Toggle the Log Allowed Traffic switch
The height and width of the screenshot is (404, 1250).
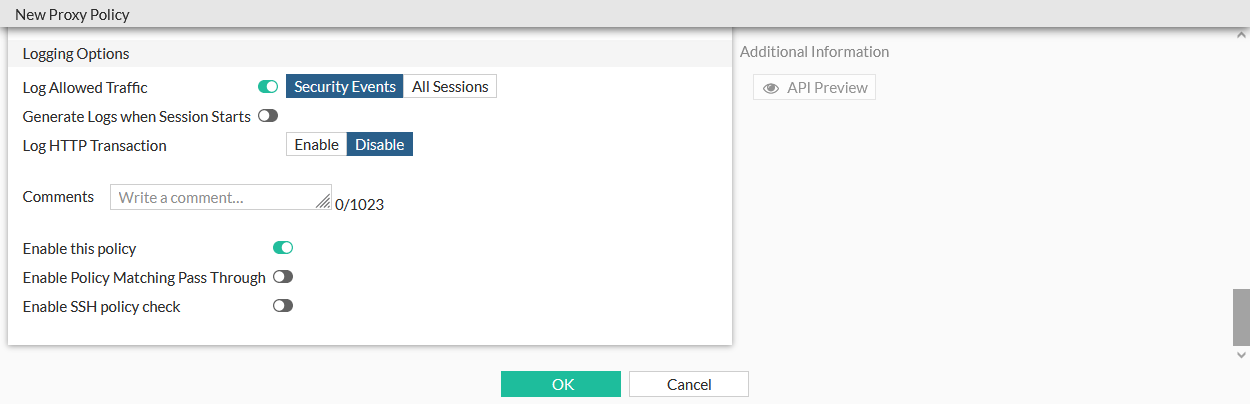[x=267, y=87]
